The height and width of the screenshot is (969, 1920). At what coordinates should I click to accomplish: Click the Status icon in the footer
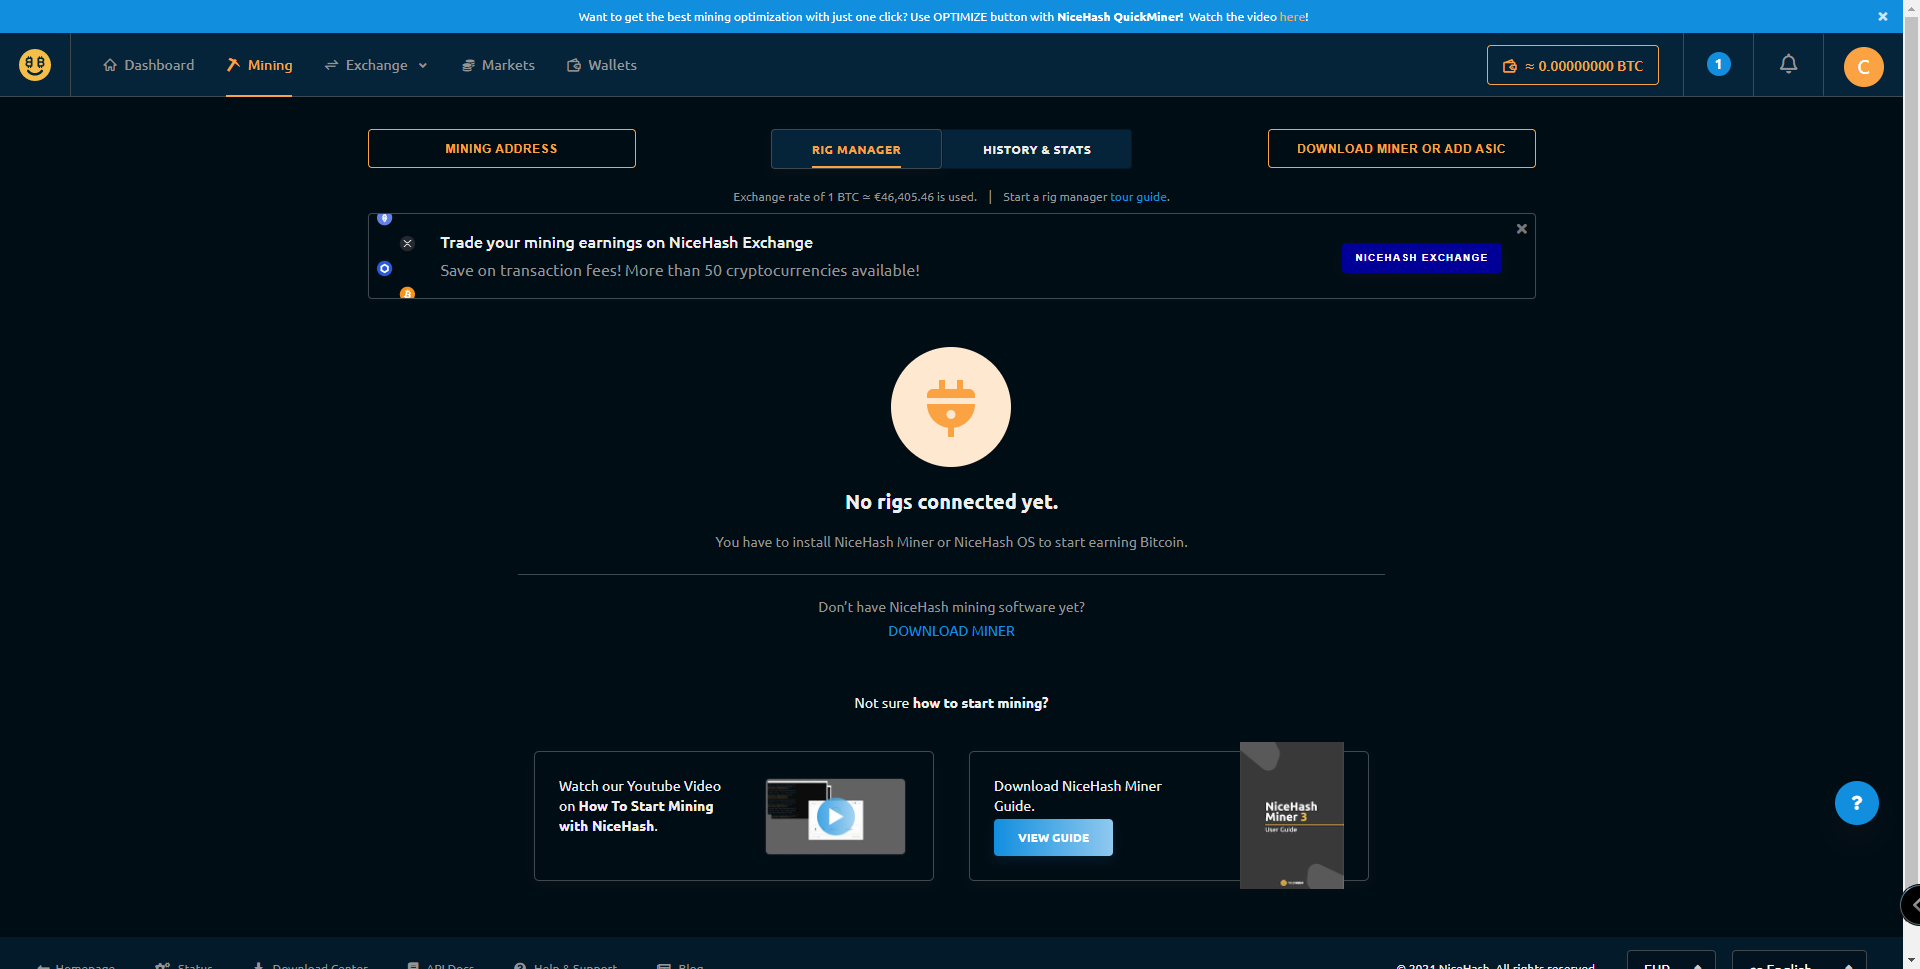(x=163, y=964)
